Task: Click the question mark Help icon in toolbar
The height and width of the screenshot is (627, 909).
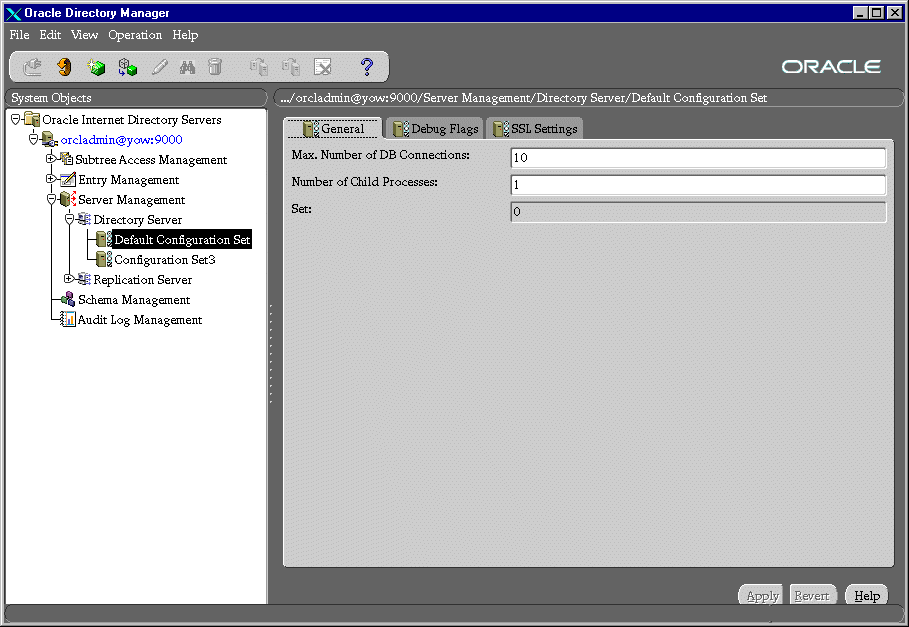Action: tap(366, 68)
